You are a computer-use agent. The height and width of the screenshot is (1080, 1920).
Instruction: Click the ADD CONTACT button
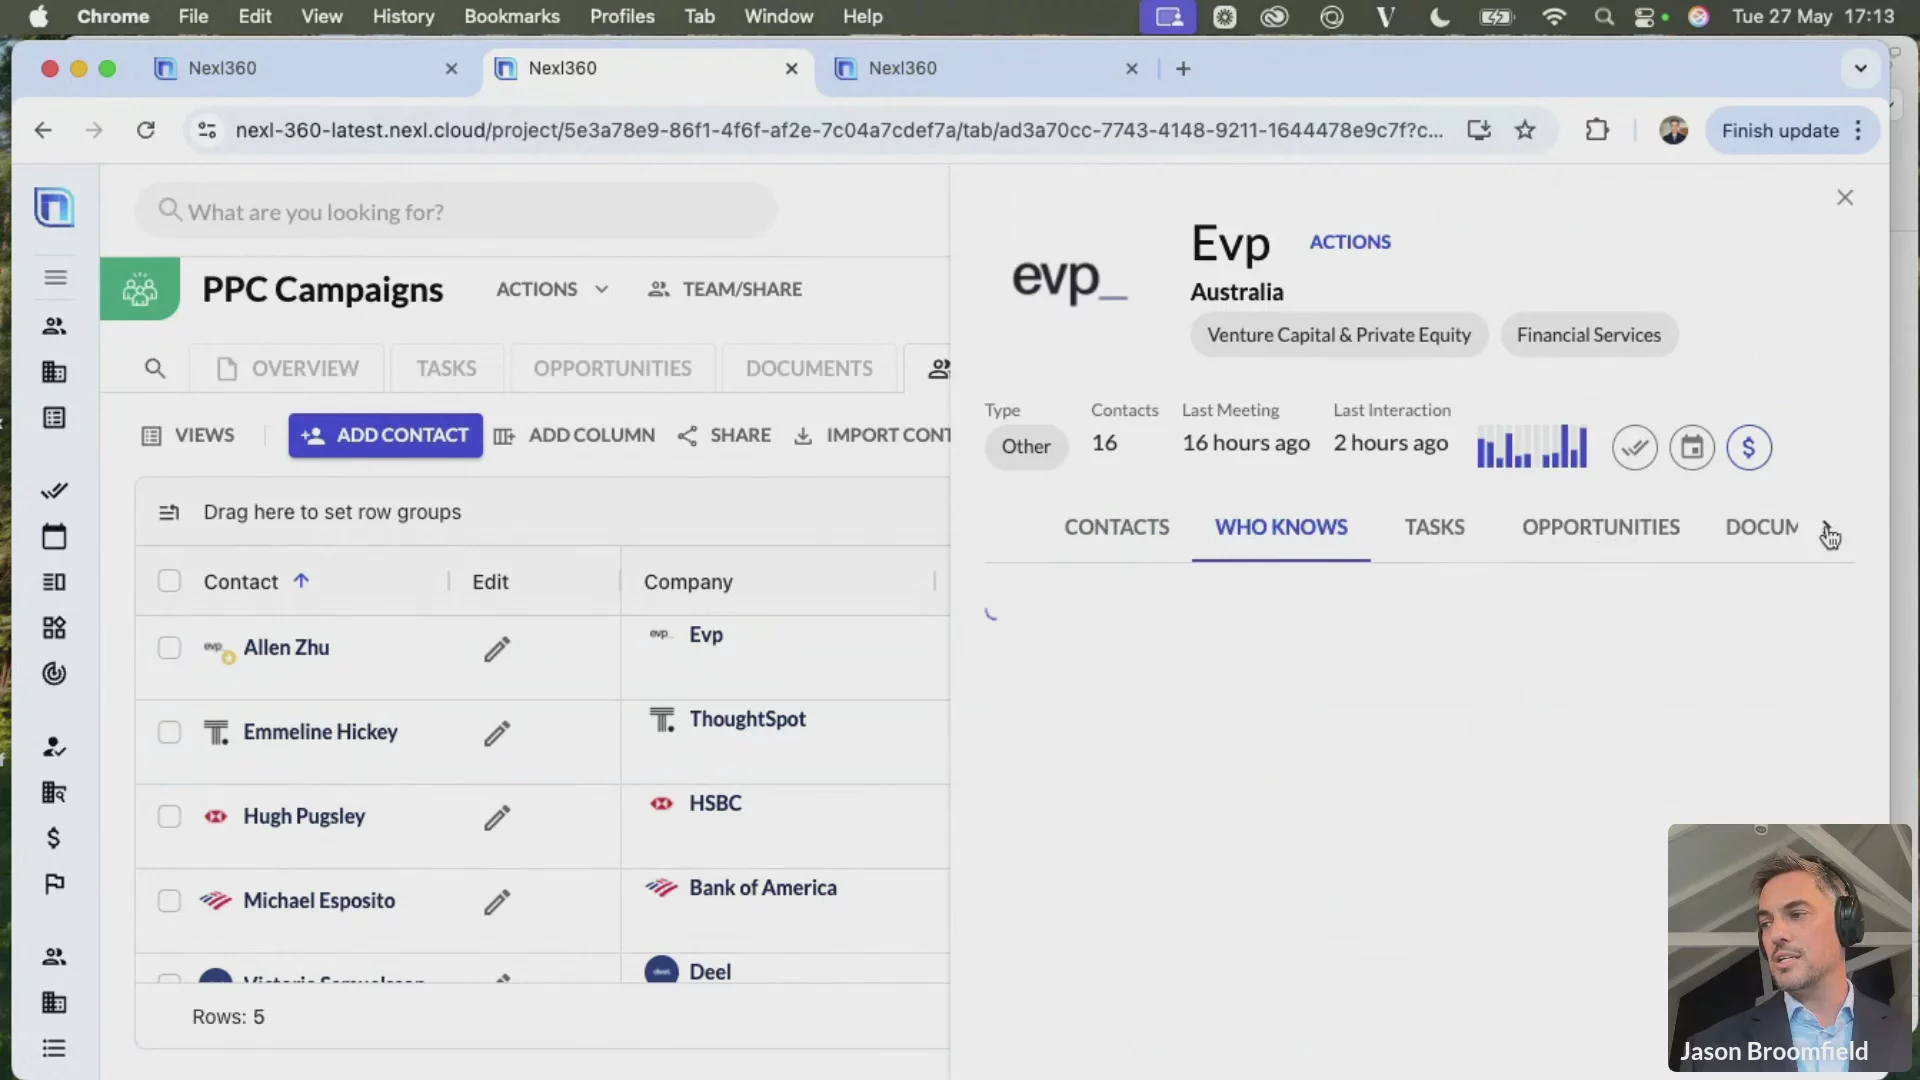tap(385, 435)
